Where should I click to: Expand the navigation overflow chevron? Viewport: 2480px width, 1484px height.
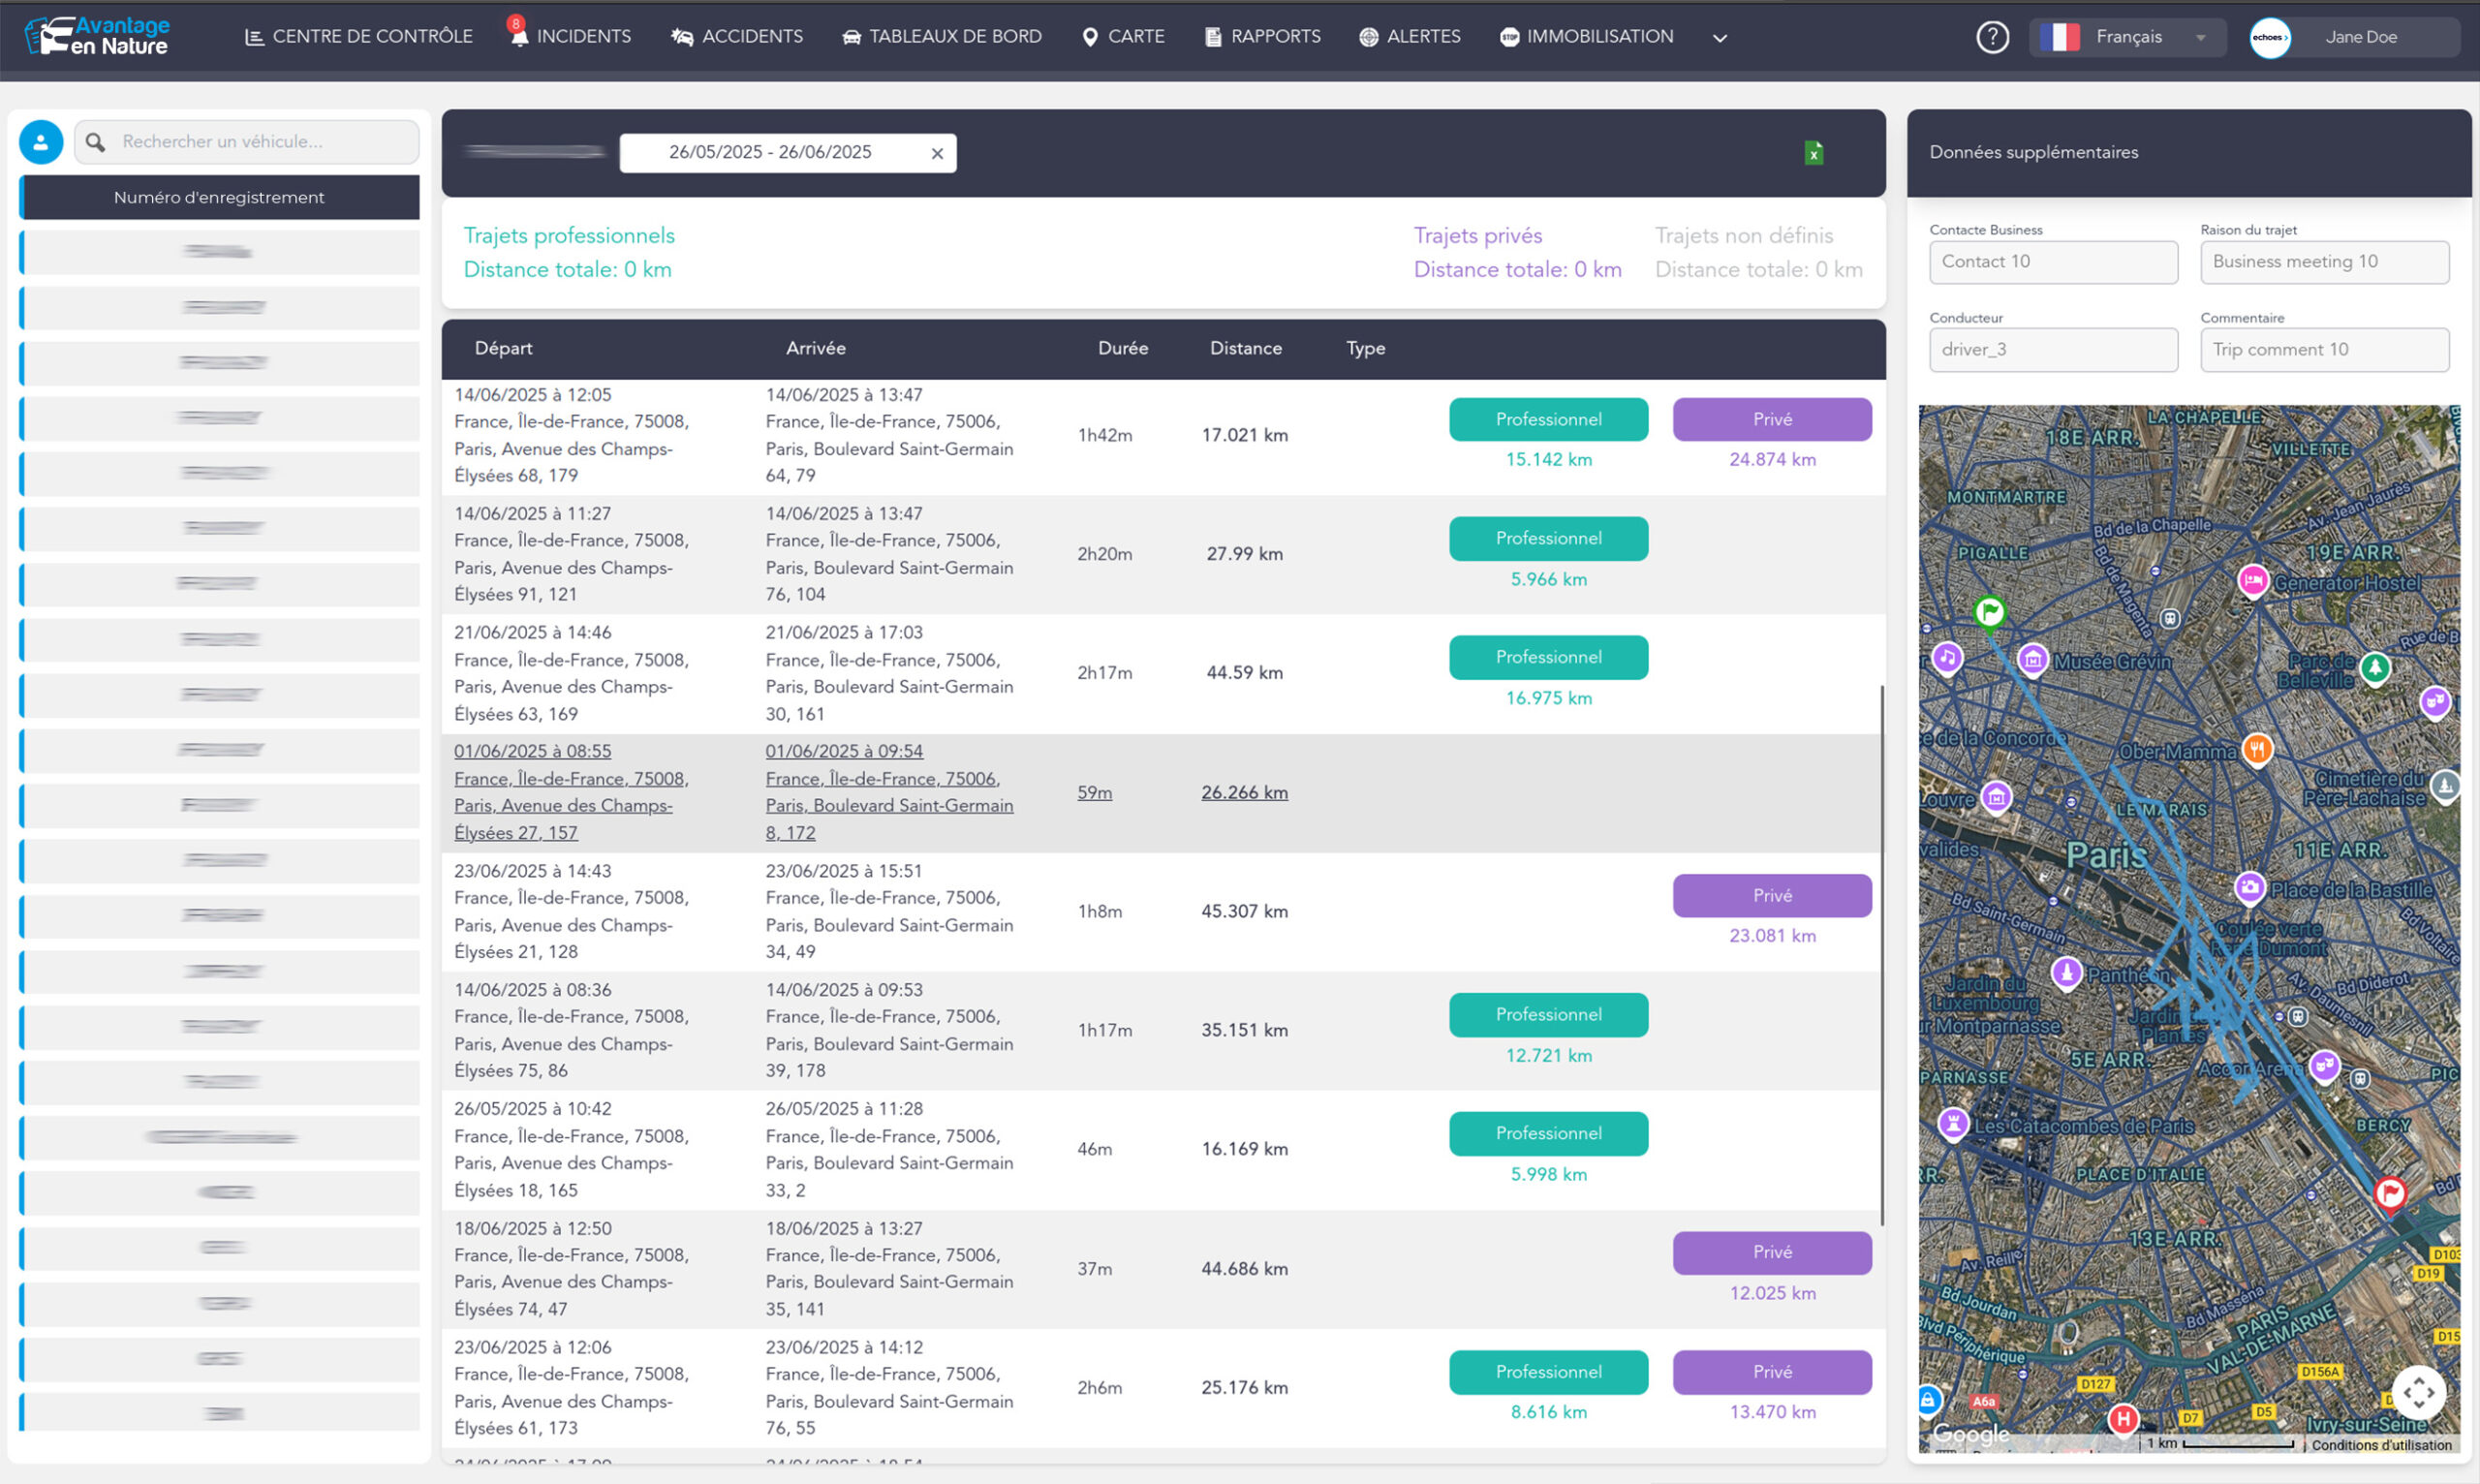1719,38
